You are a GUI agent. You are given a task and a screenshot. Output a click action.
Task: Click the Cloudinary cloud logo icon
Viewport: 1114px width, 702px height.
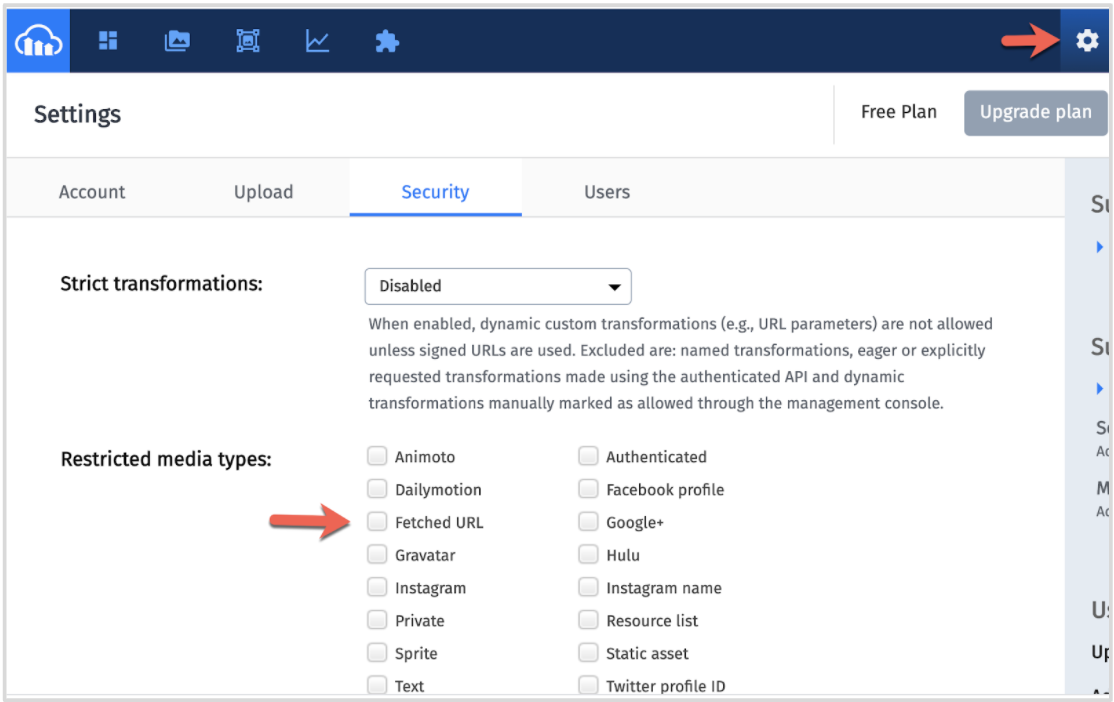click(38, 41)
